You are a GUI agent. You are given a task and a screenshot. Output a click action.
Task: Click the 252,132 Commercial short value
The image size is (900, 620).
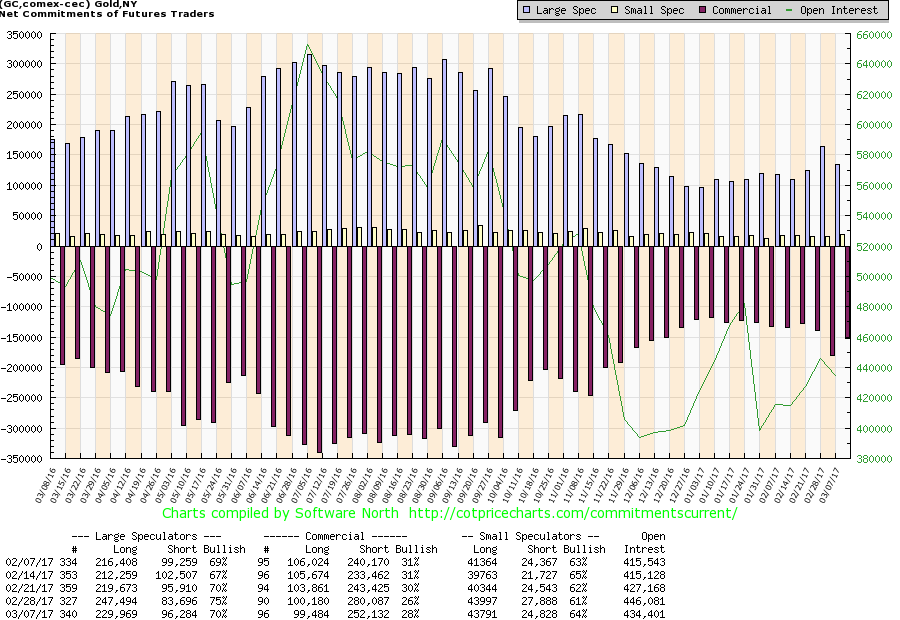(381, 611)
